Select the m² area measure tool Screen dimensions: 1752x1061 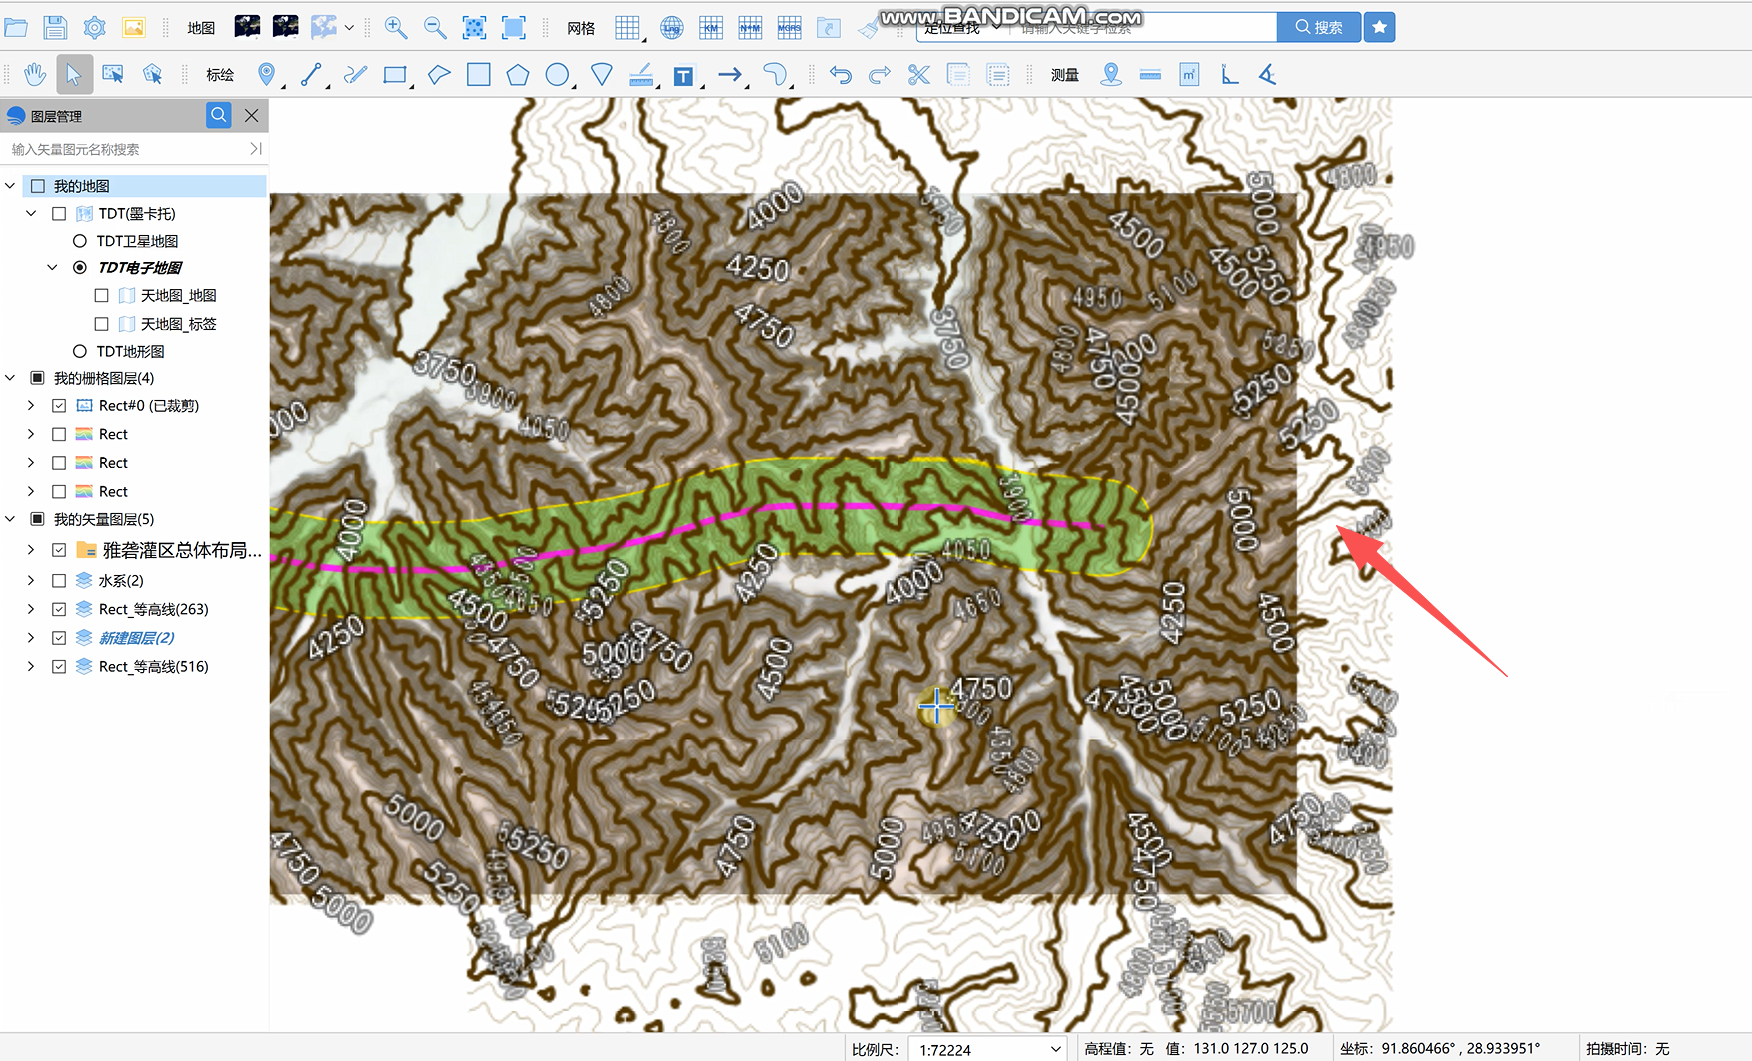[1189, 74]
